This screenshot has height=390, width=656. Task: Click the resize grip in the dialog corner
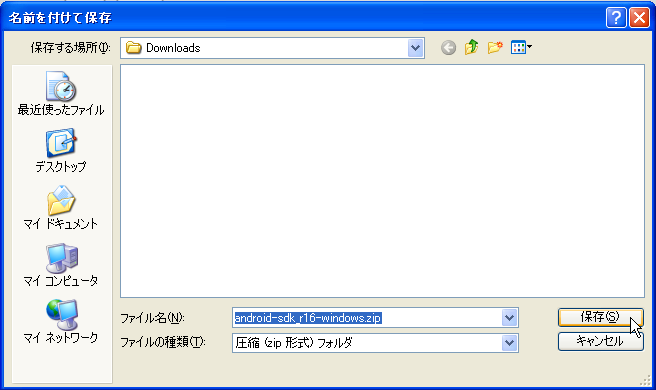646,380
